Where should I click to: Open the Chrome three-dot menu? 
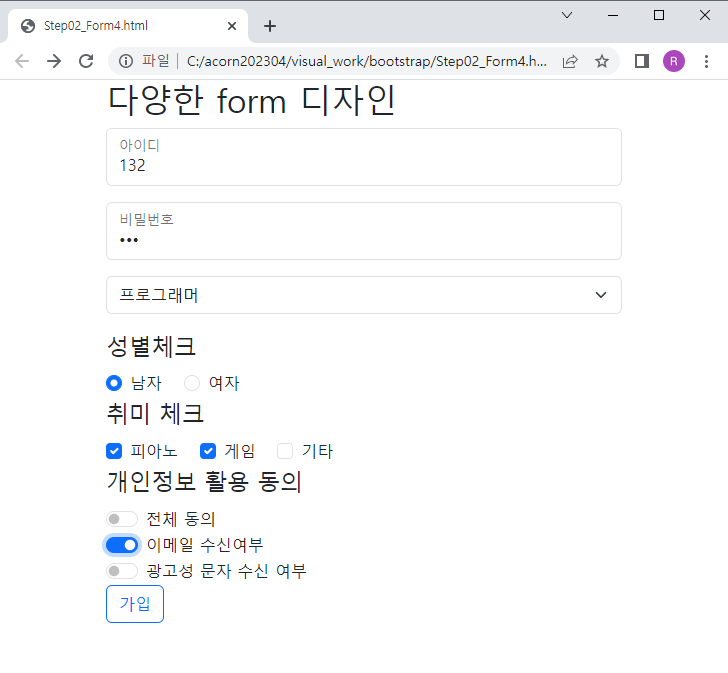706,61
